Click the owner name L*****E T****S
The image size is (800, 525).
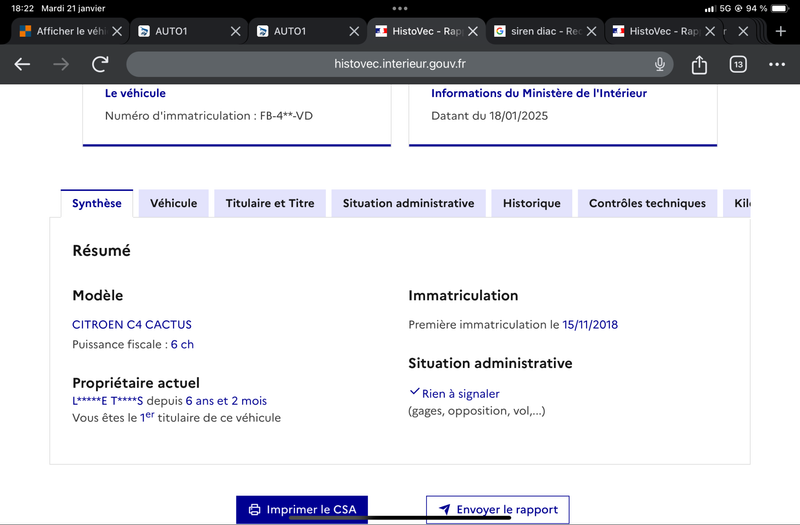click(x=108, y=401)
